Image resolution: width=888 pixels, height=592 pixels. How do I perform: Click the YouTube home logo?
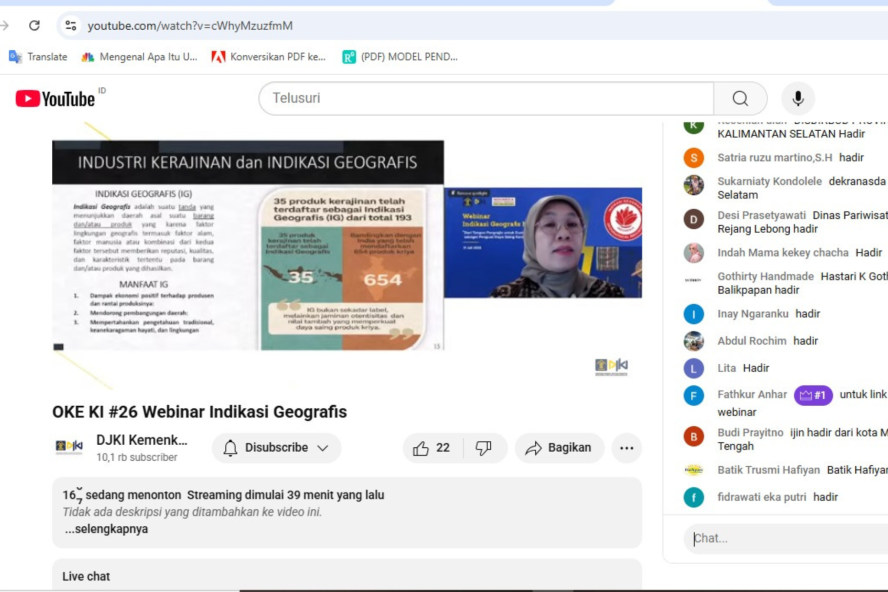[x=55, y=98]
